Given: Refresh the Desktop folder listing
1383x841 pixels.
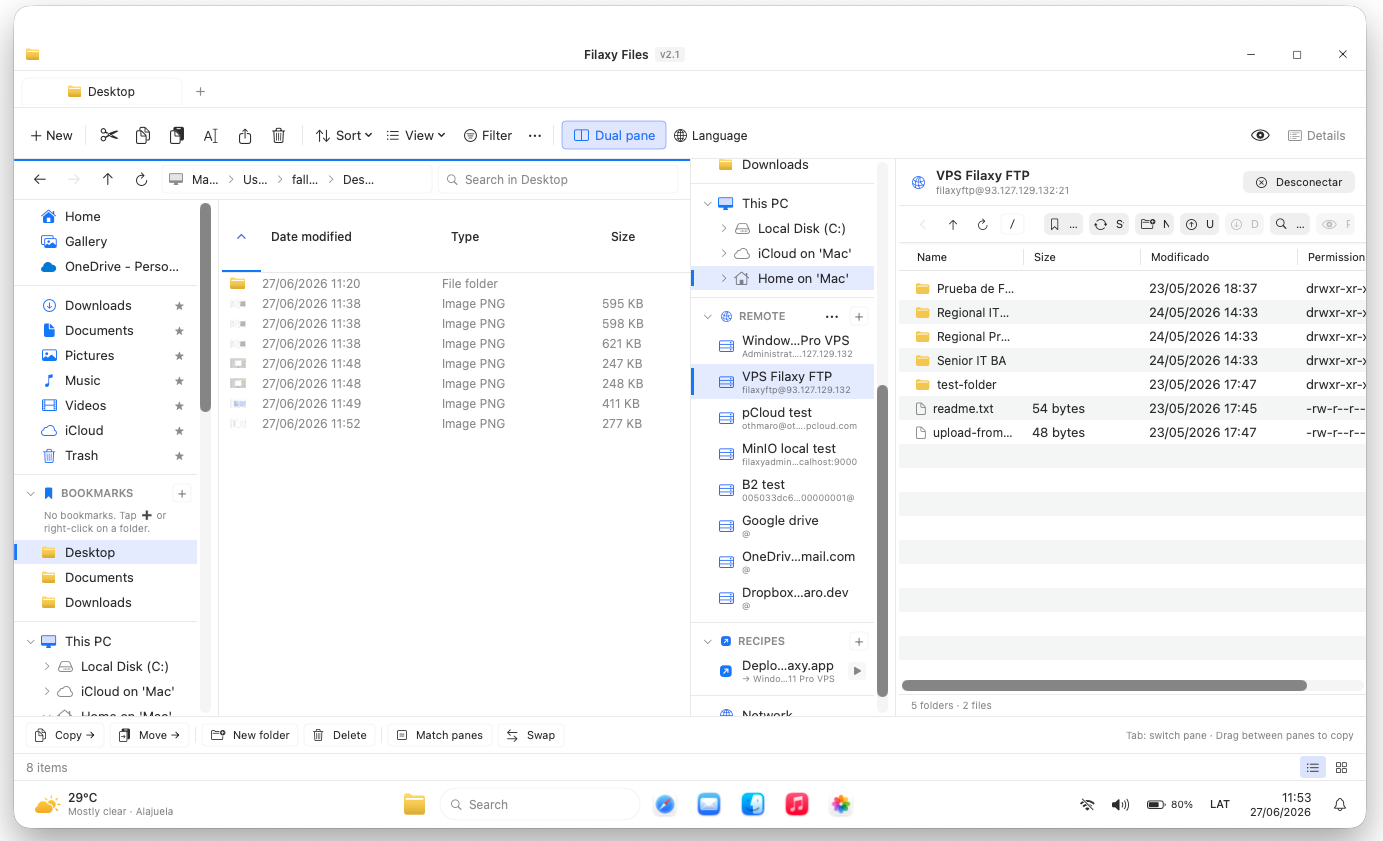Looking at the screenshot, I should pos(141,179).
